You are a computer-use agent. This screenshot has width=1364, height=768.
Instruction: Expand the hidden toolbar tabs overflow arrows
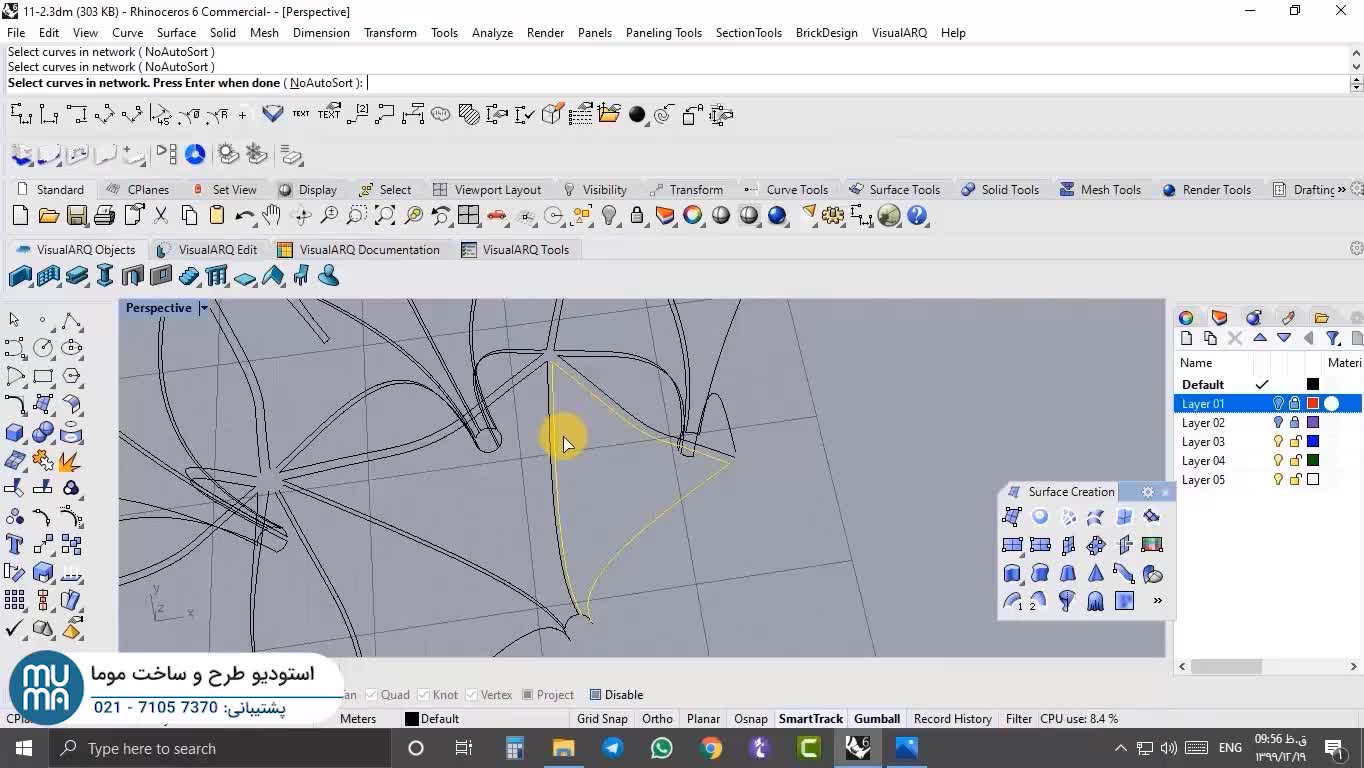tap(1343, 190)
